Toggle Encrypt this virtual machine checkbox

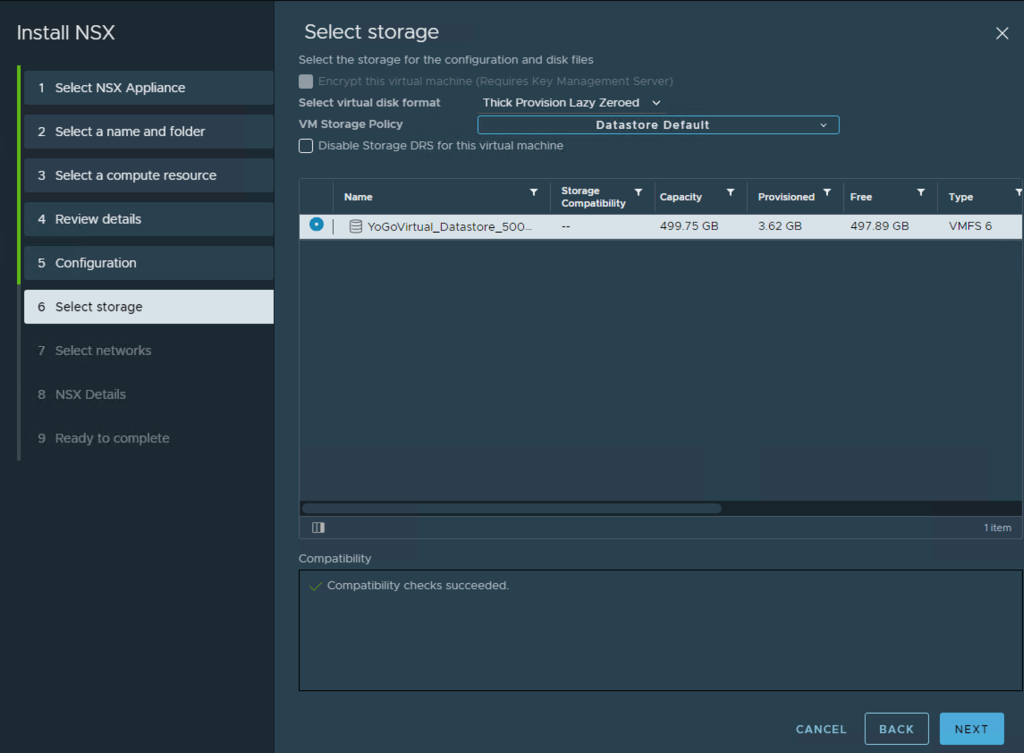[306, 81]
